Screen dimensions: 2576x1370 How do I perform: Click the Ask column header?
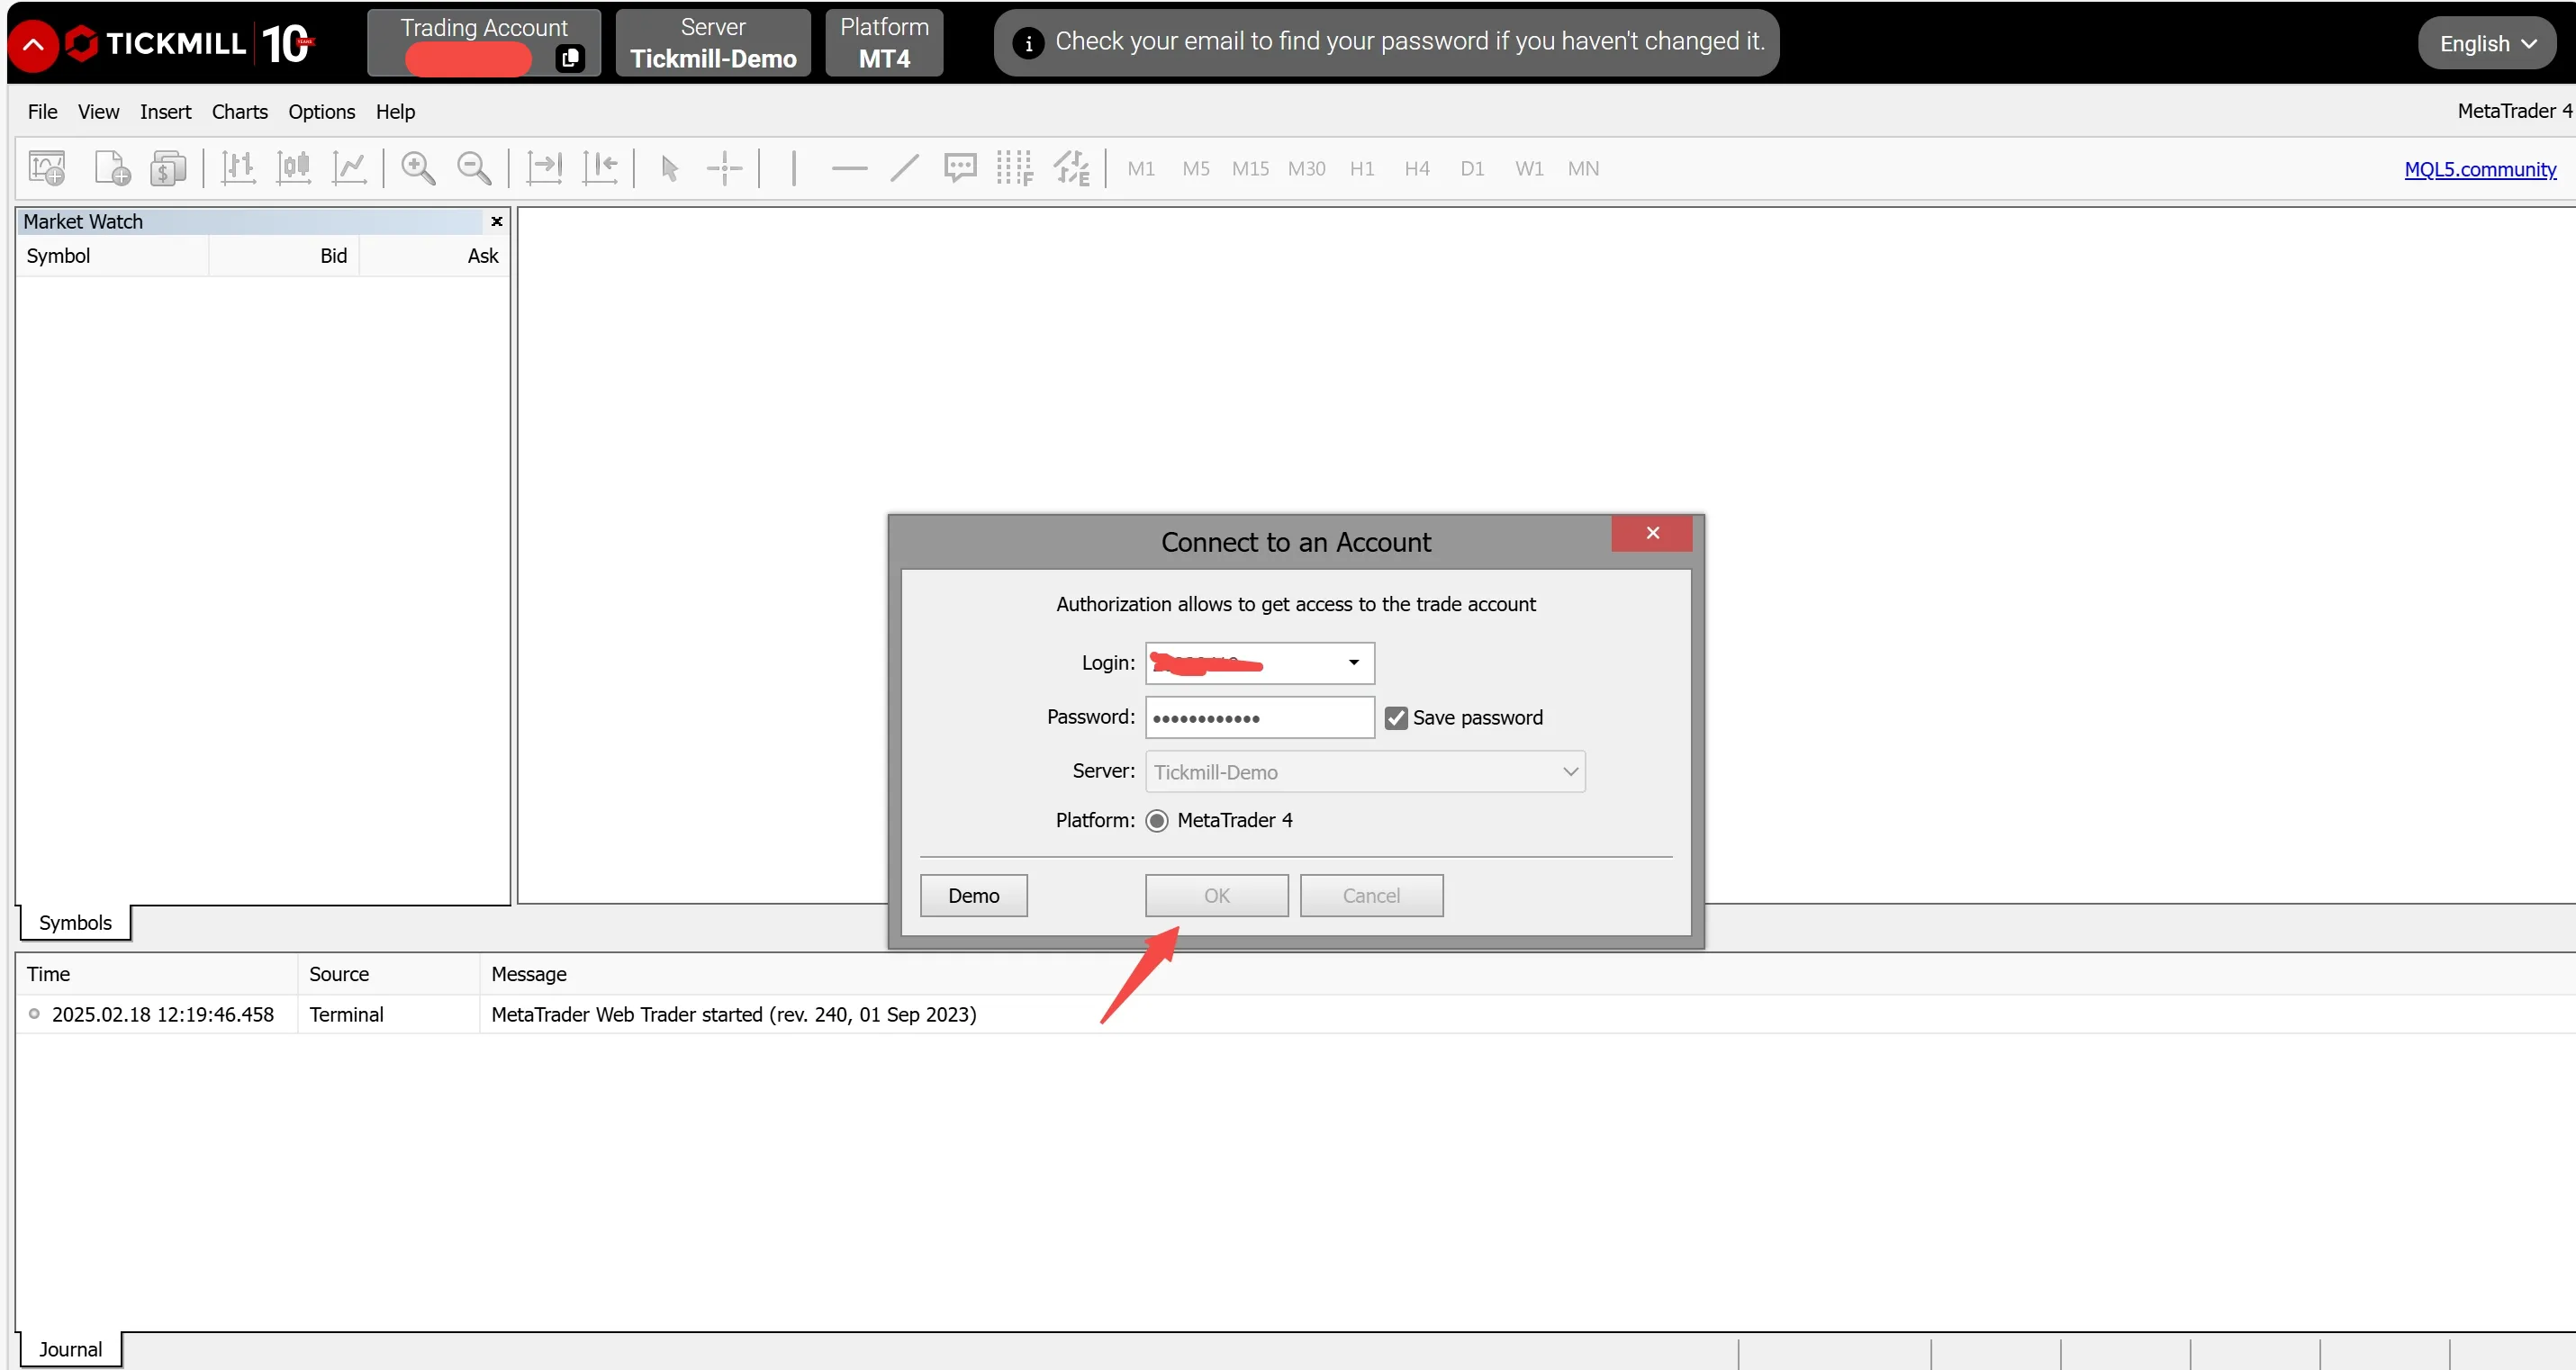tap(435, 256)
